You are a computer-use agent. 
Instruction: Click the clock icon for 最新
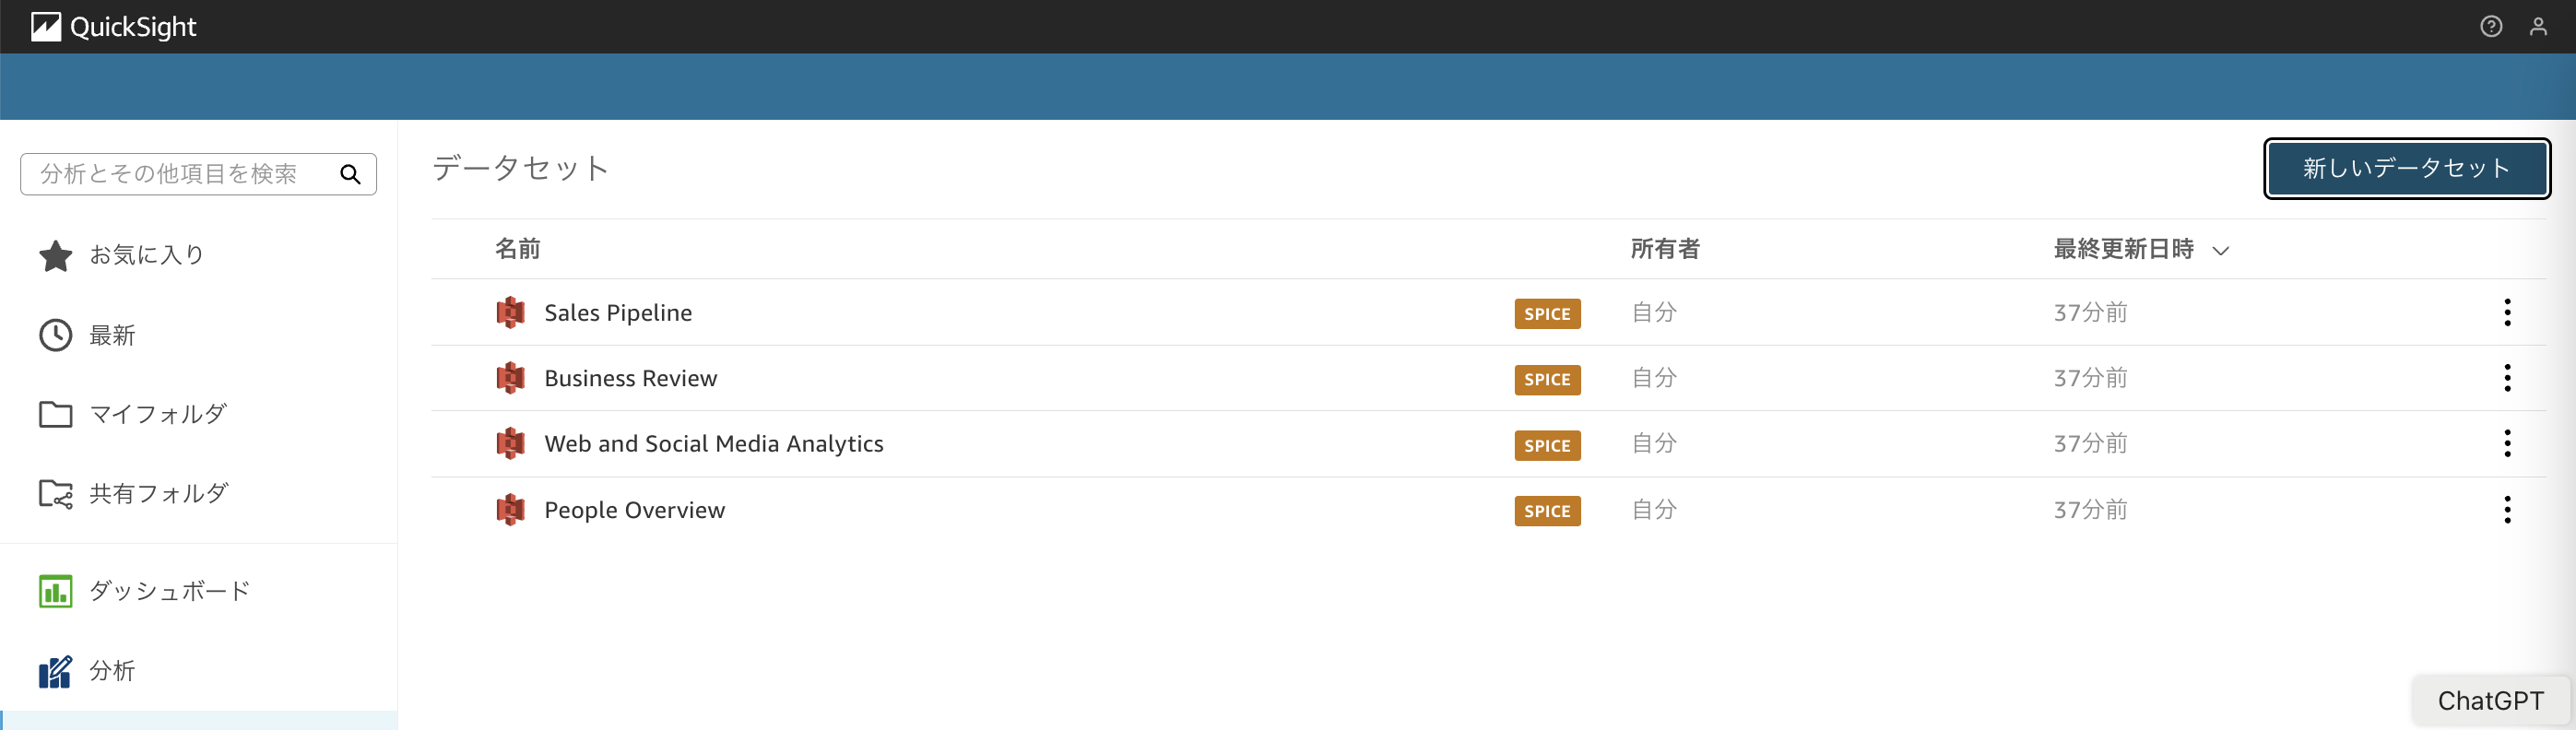click(56, 335)
